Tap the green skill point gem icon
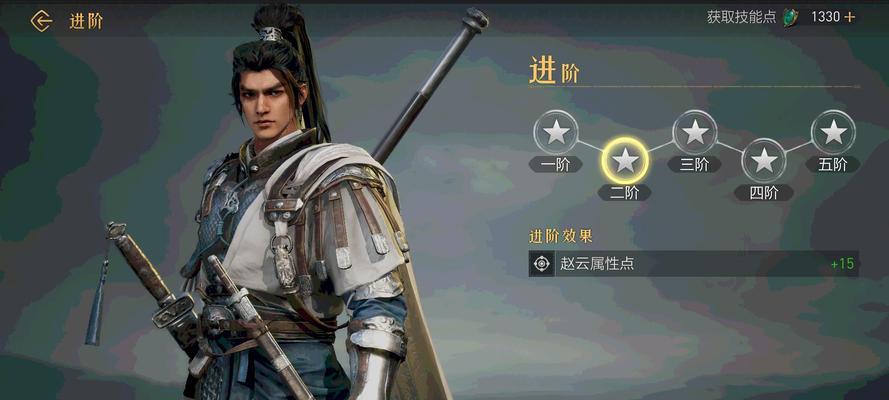This screenshot has height=400, width=889. click(790, 18)
